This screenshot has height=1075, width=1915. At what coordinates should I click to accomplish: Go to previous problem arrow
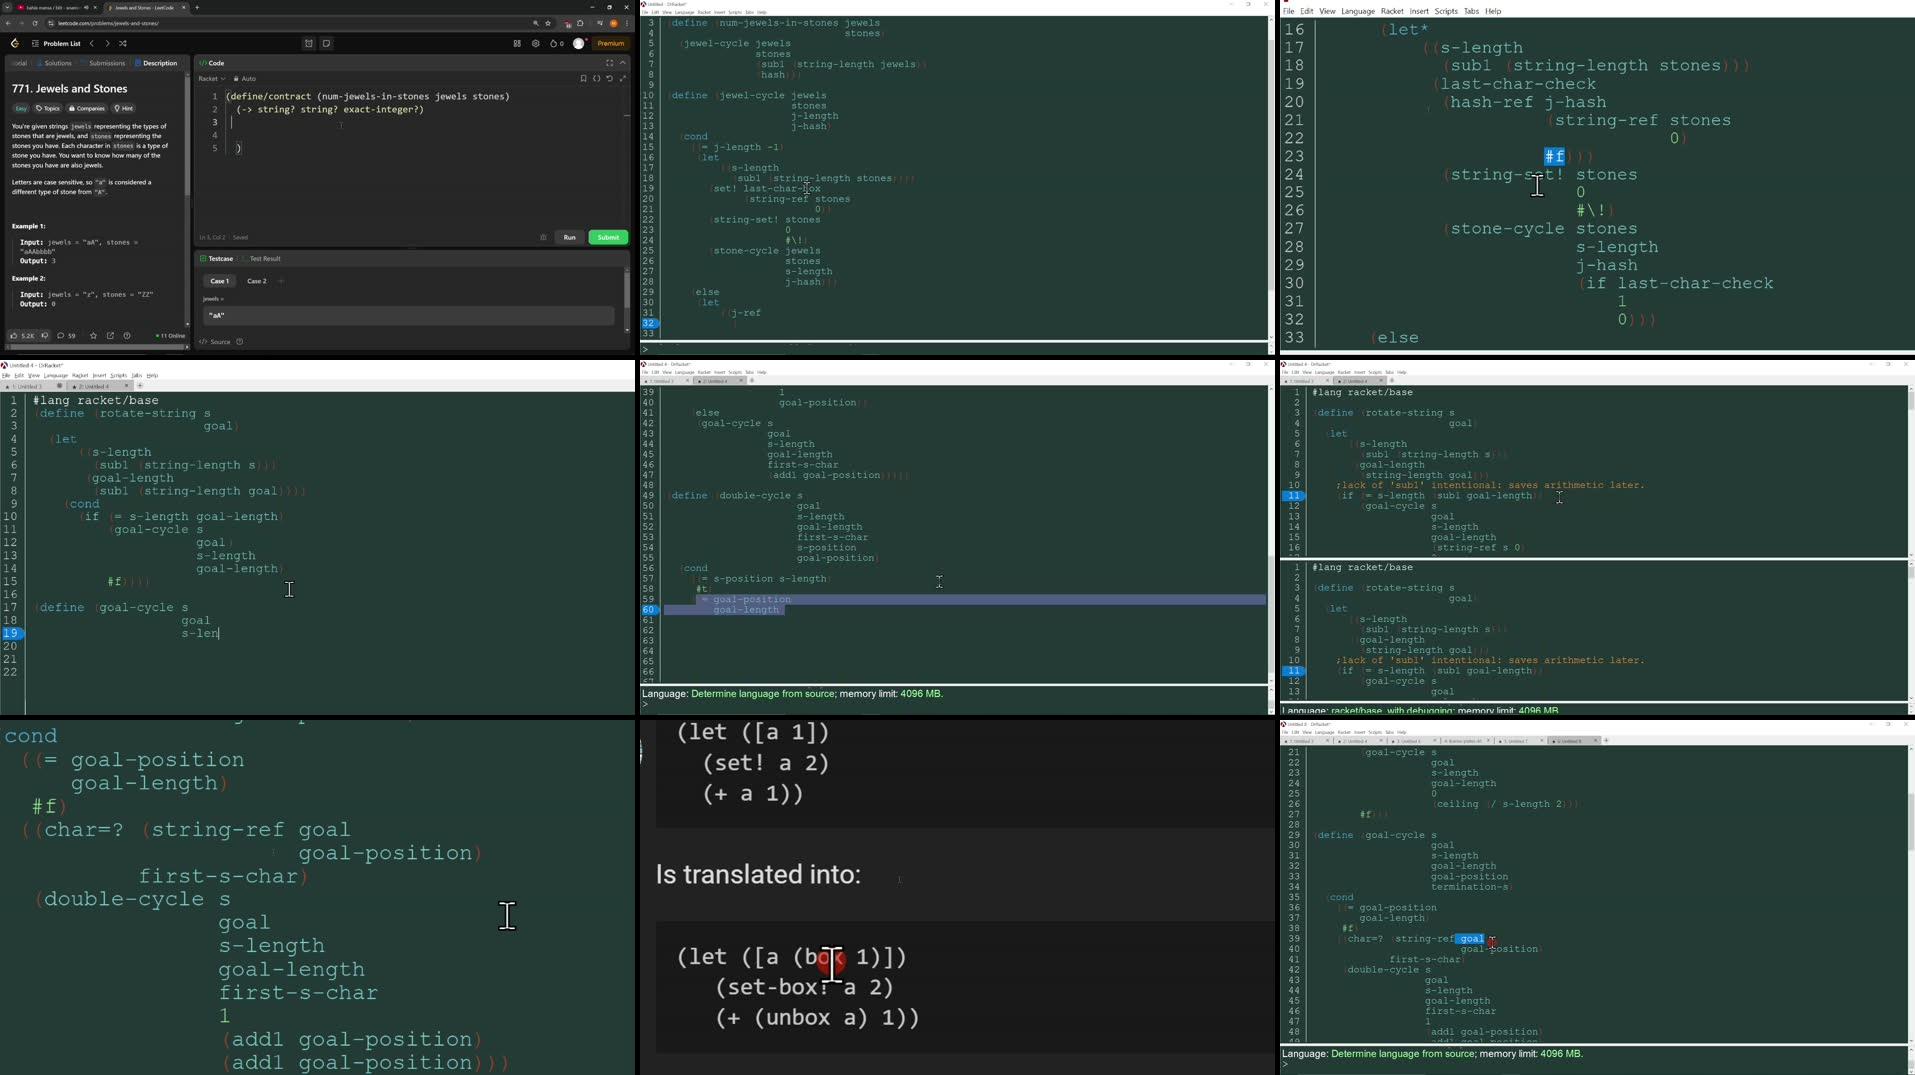[92, 43]
